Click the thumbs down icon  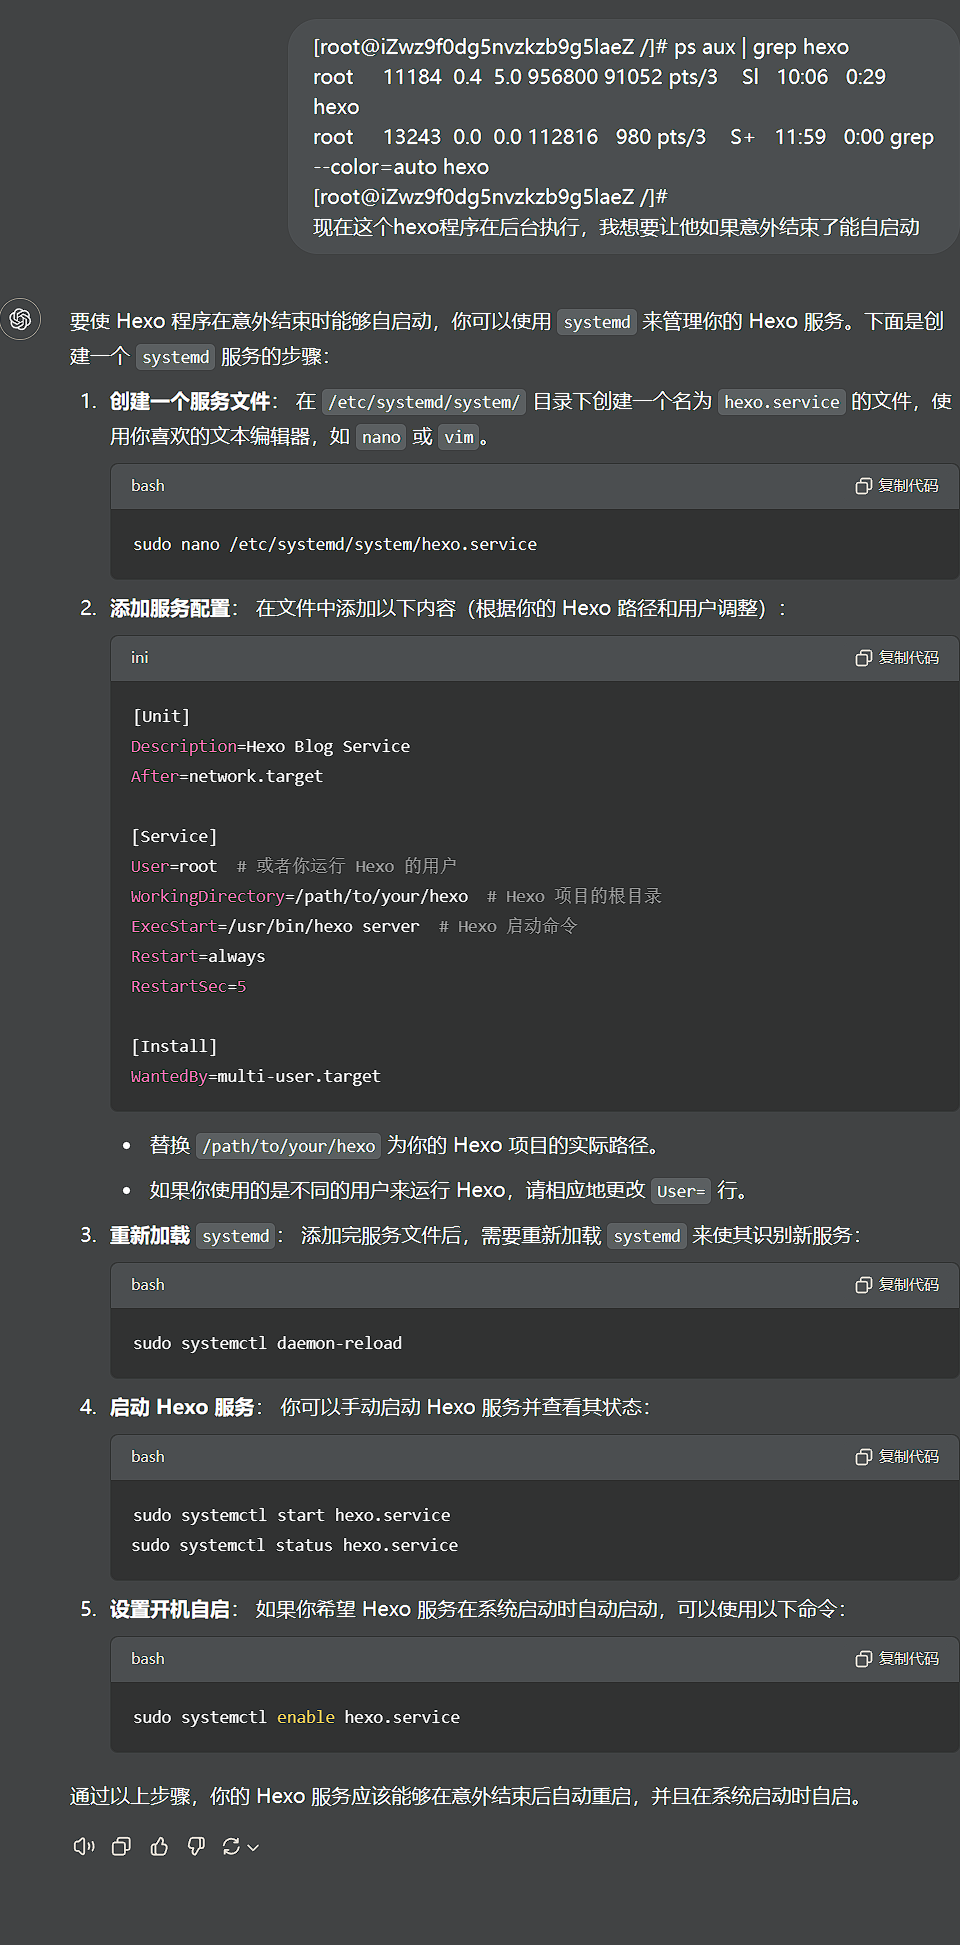(x=196, y=1846)
